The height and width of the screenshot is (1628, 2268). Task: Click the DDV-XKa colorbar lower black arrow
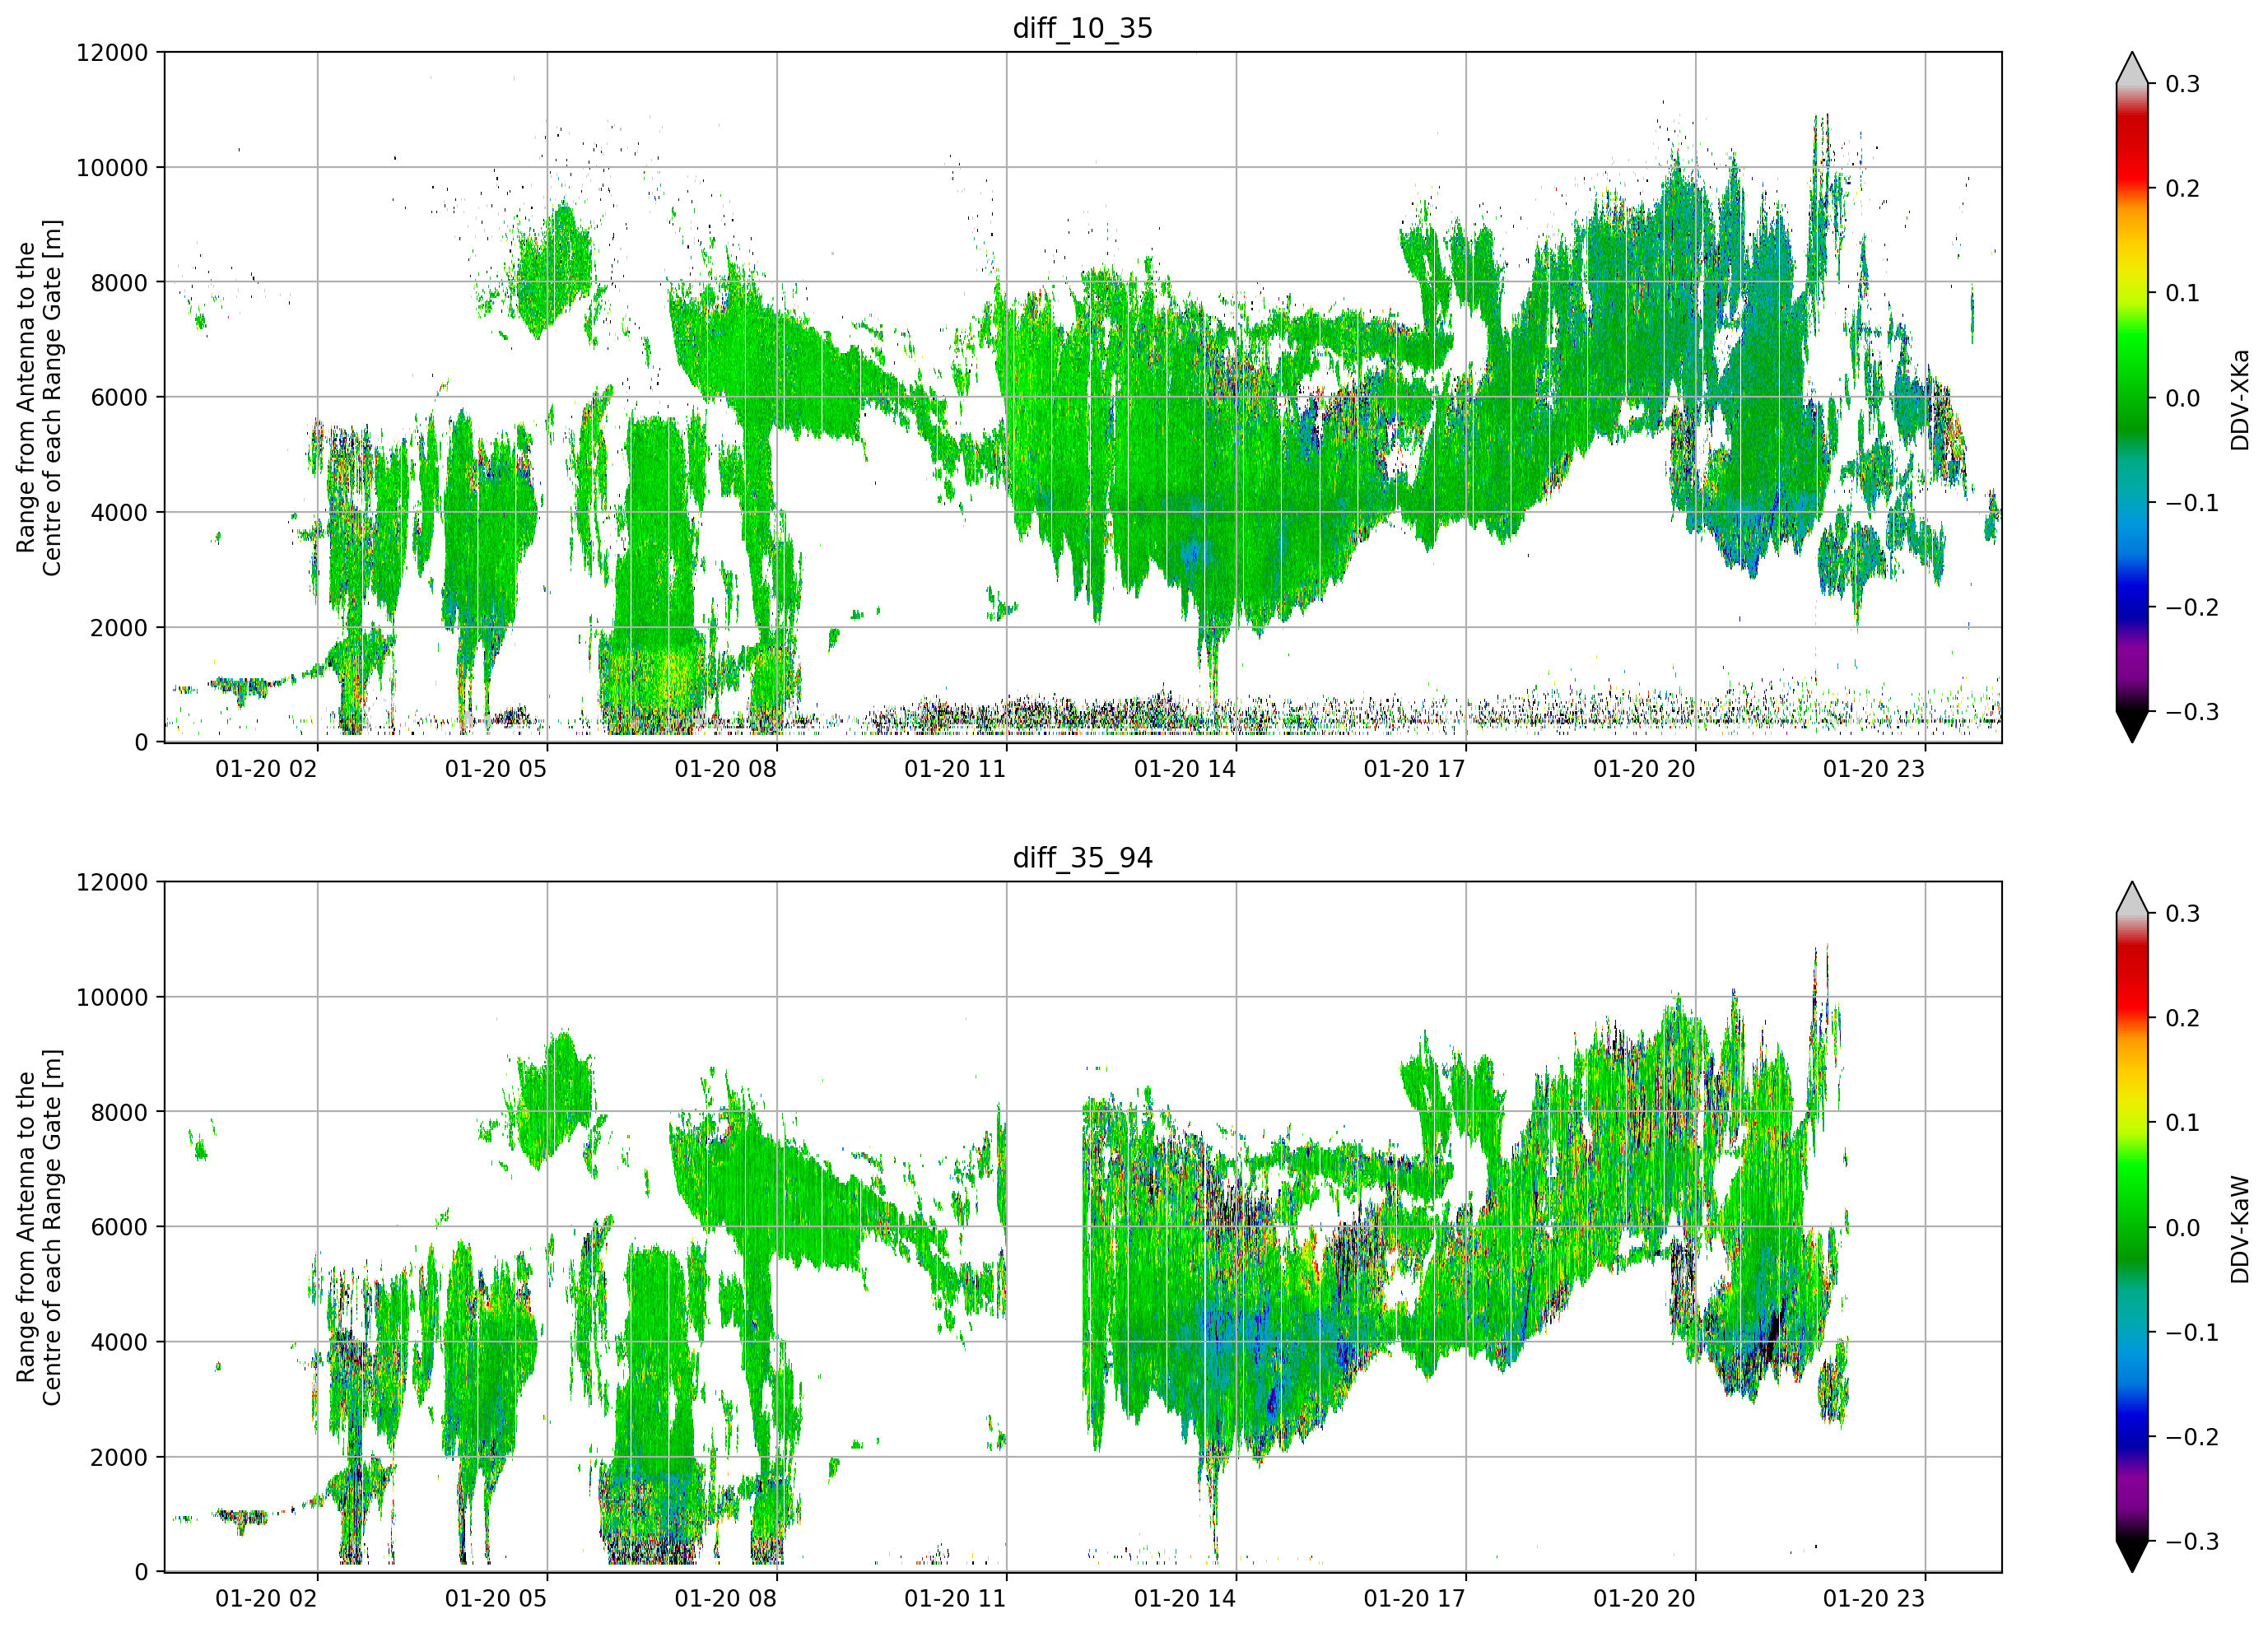click(x=2132, y=726)
